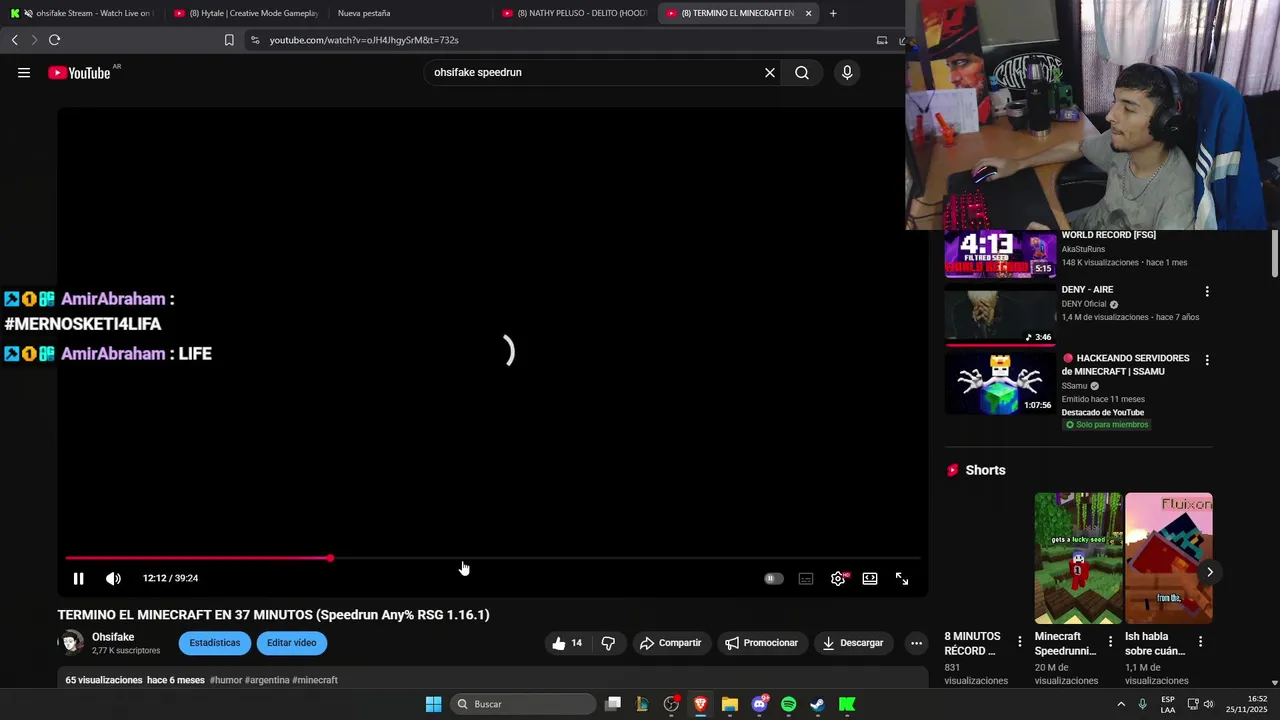Like the video
This screenshot has height=720, width=1280.
pyautogui.click(x=567, y=643)
